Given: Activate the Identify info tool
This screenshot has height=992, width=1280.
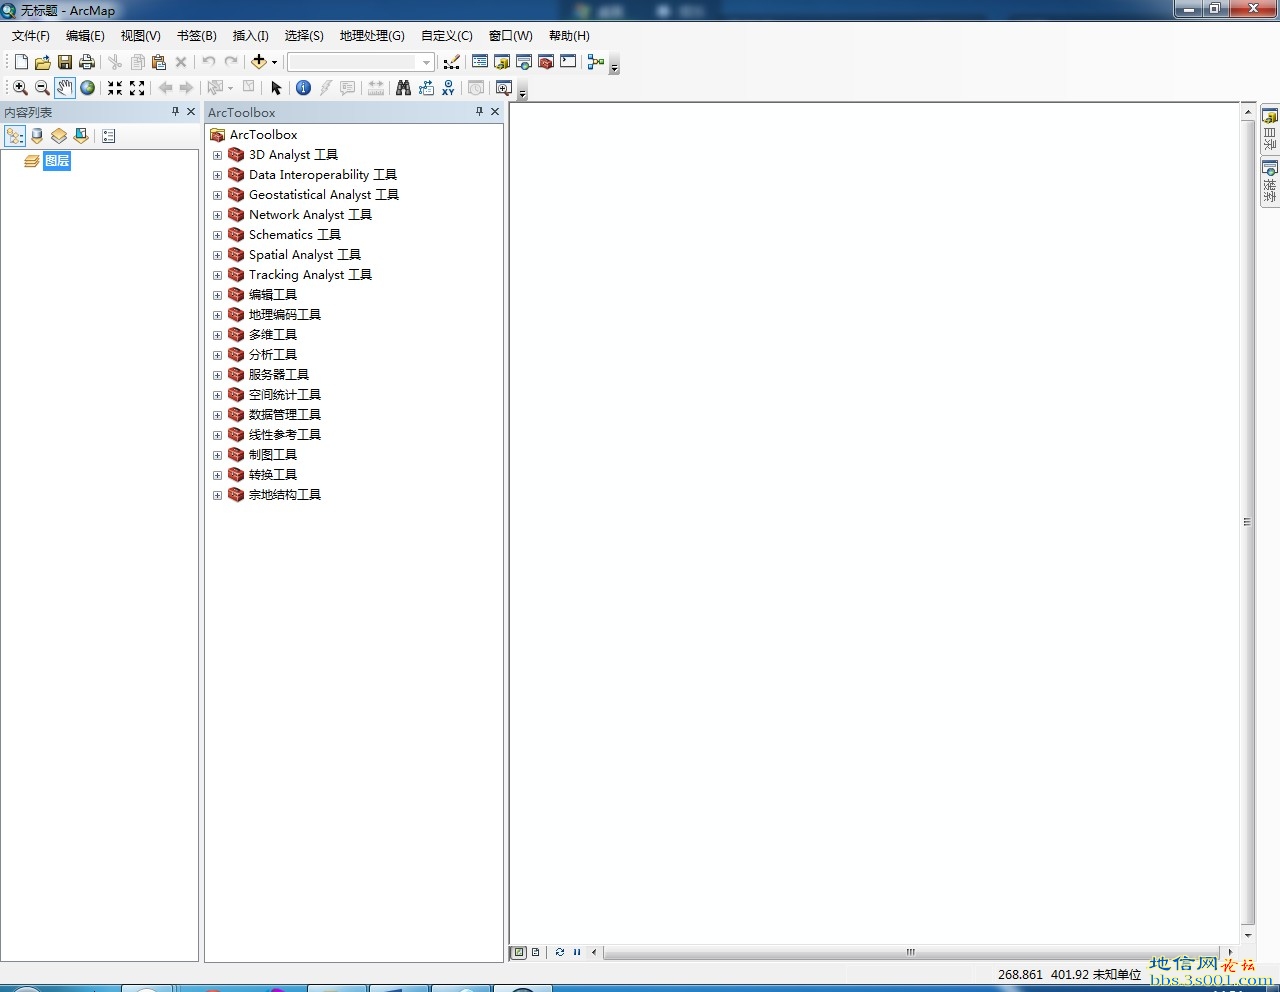Looking at the screenshot, I should [304, 88].
